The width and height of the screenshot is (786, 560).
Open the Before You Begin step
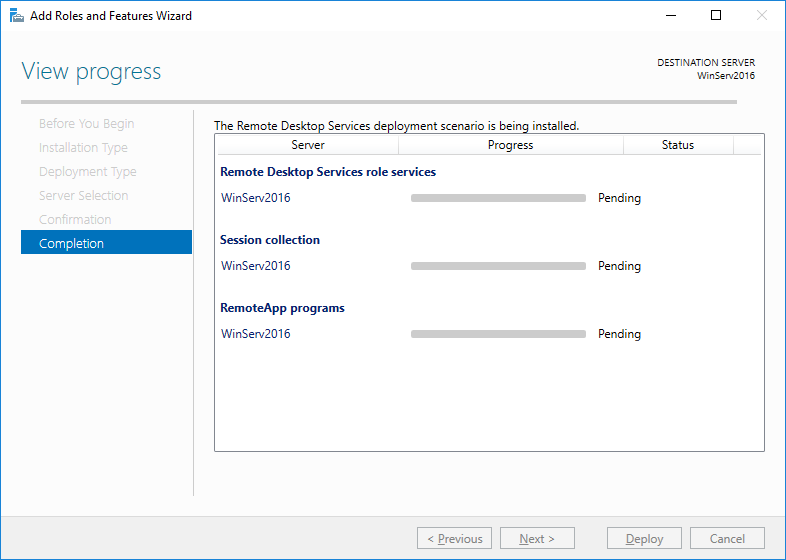tap(86, 124)
